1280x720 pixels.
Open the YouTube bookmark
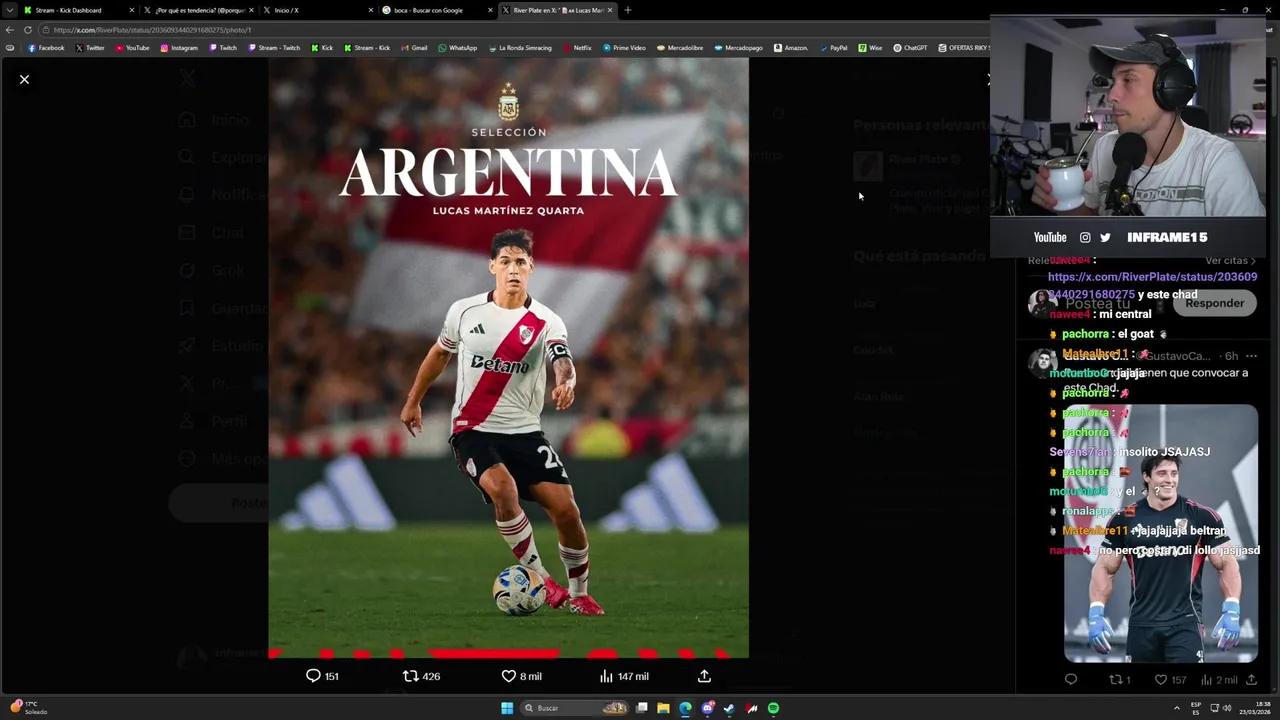pos(132,48)
